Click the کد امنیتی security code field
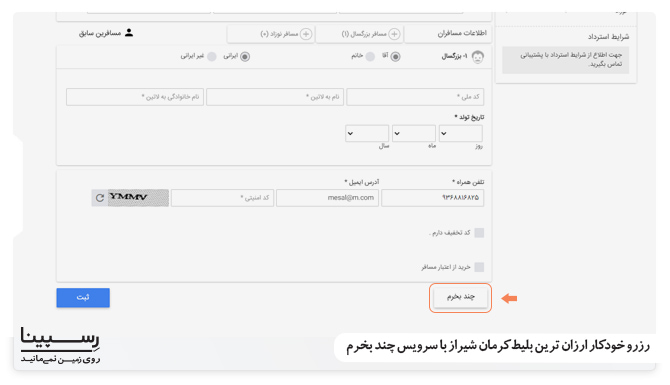The width and height of the screenshot is (670, 385). click(x=222, y=198)
